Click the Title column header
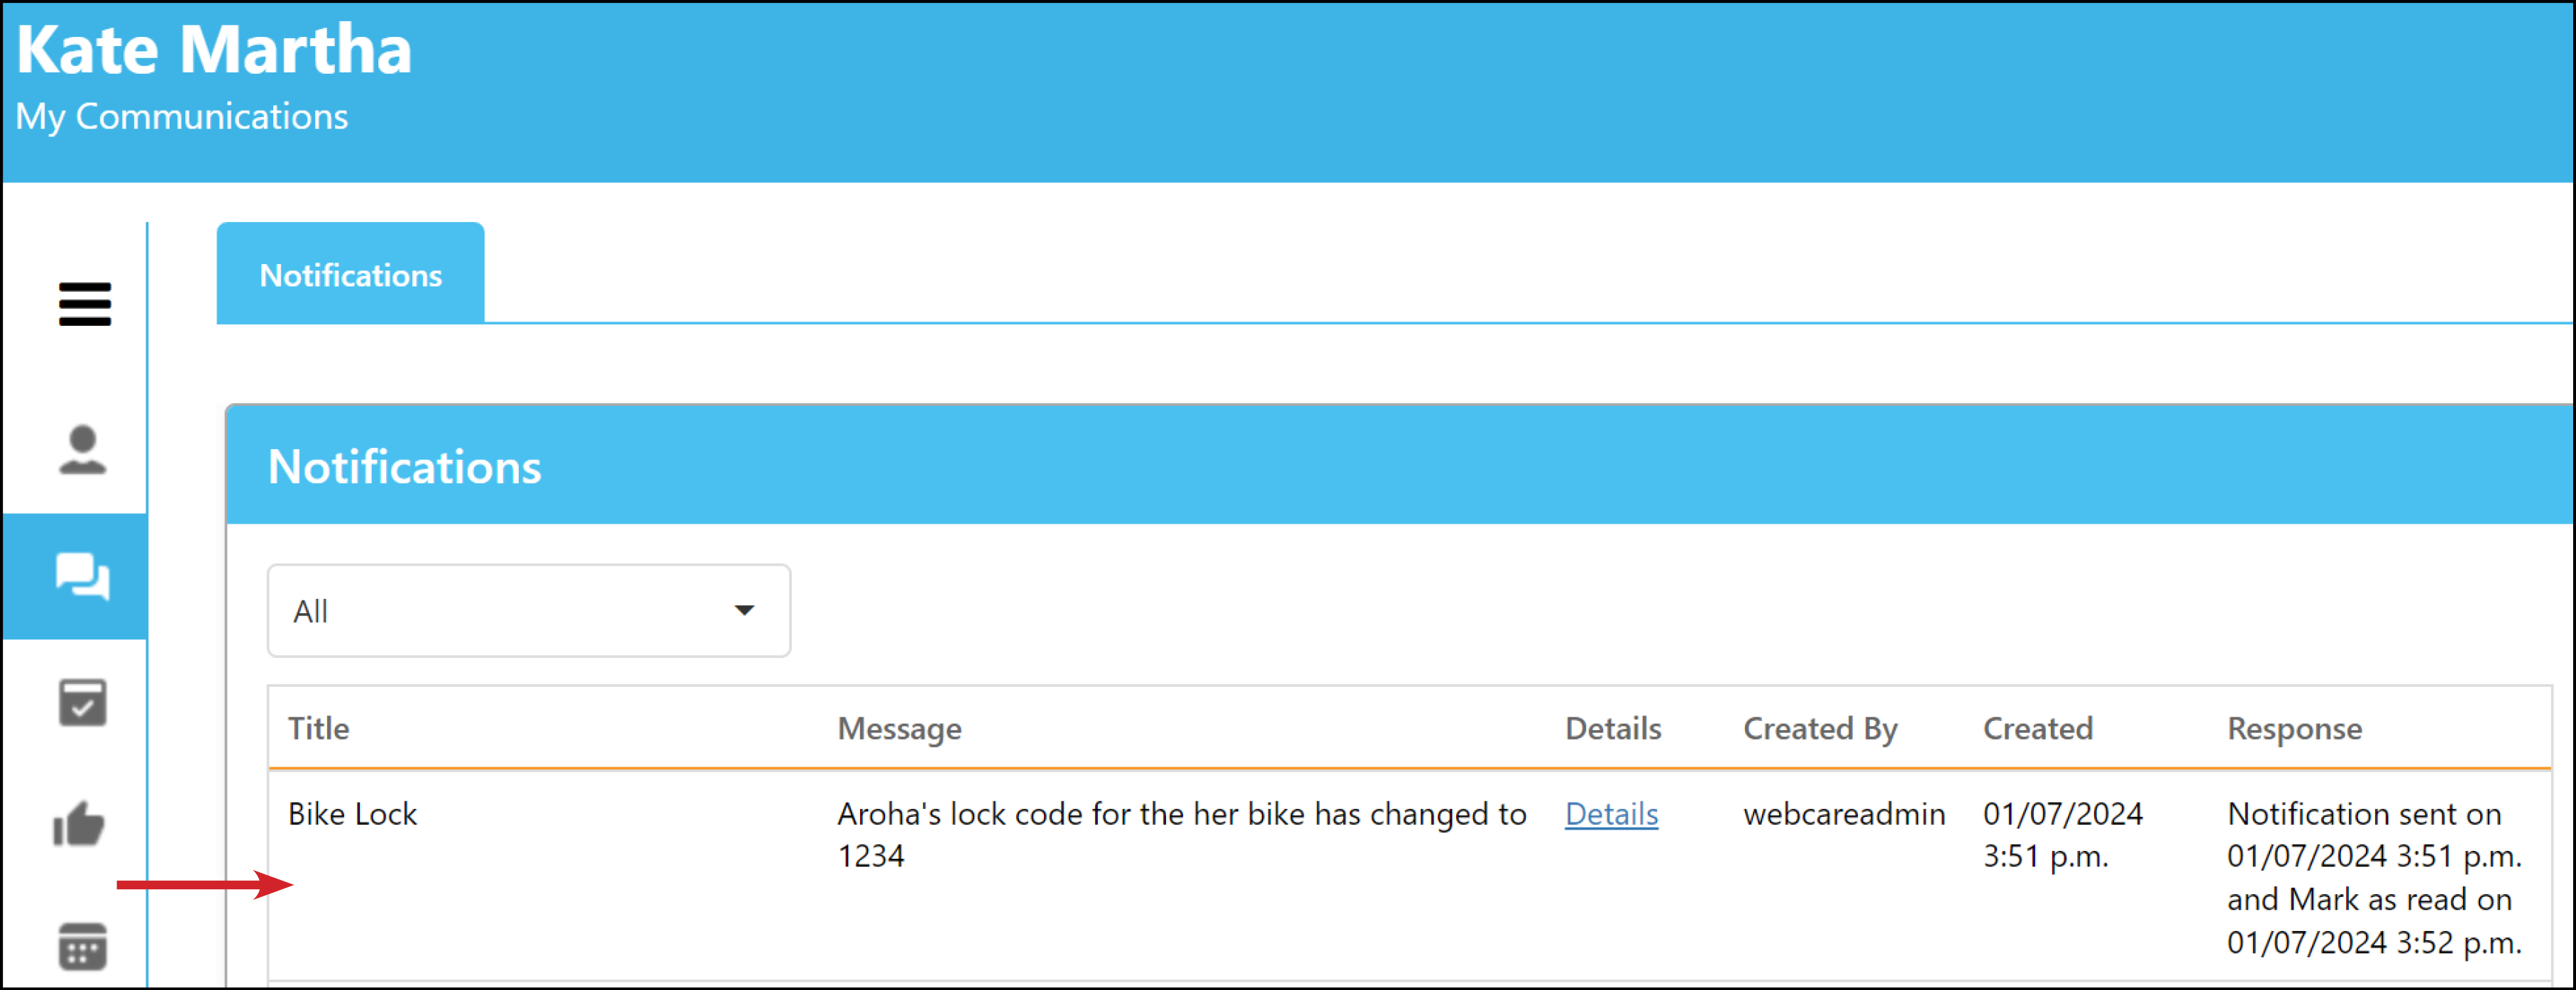 coord(318,728)
